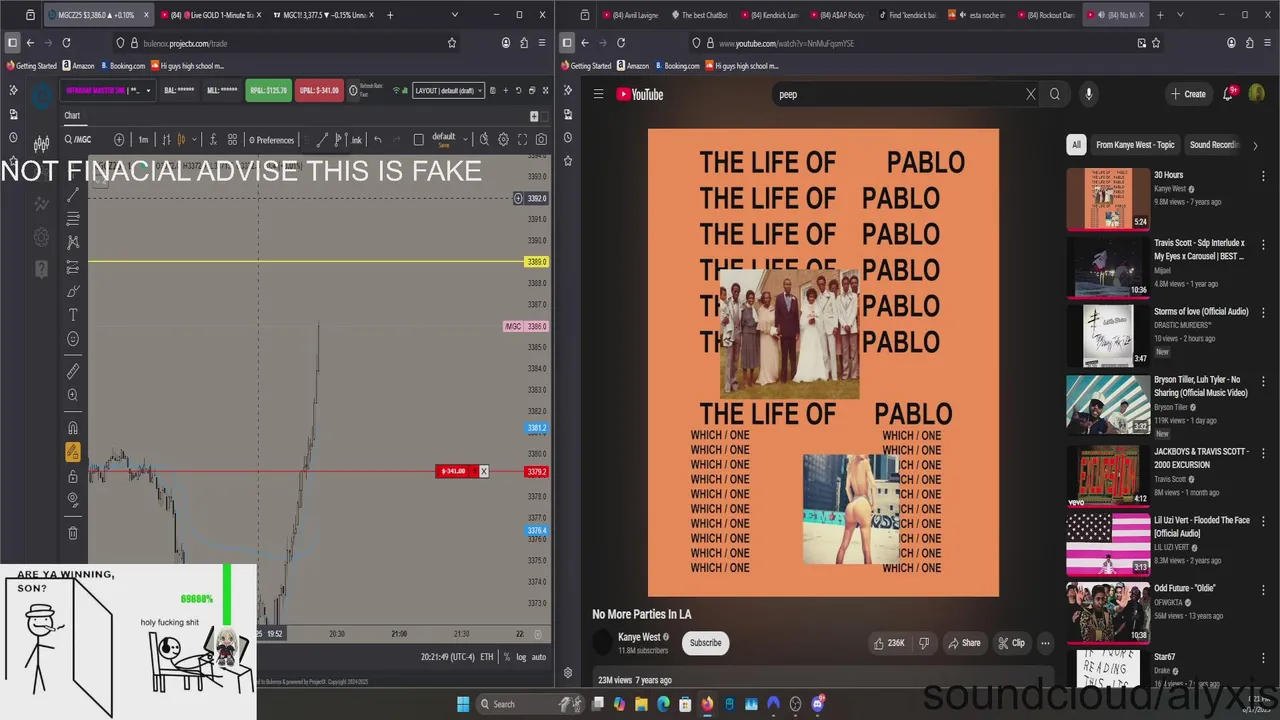1280x720 pixels.
Task: Open the trading account selector dropdown
Action: coord(108,90)
